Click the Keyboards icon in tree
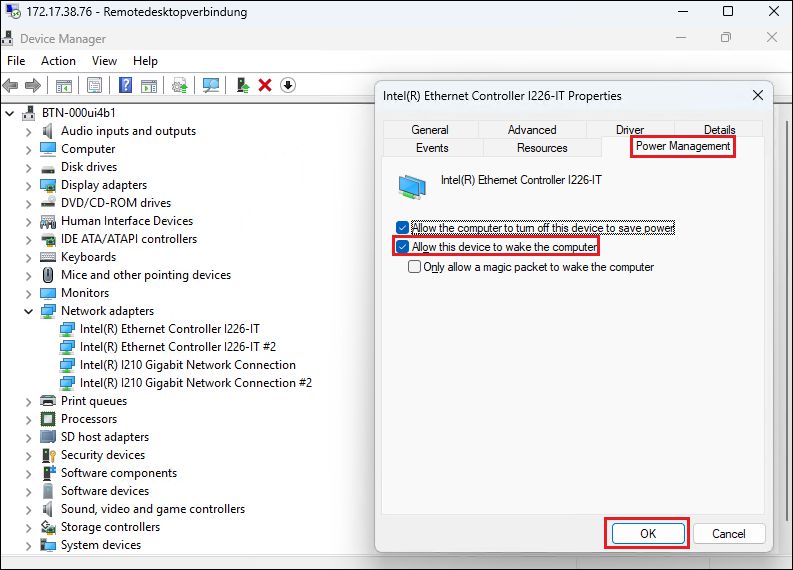 click(48, 257)
